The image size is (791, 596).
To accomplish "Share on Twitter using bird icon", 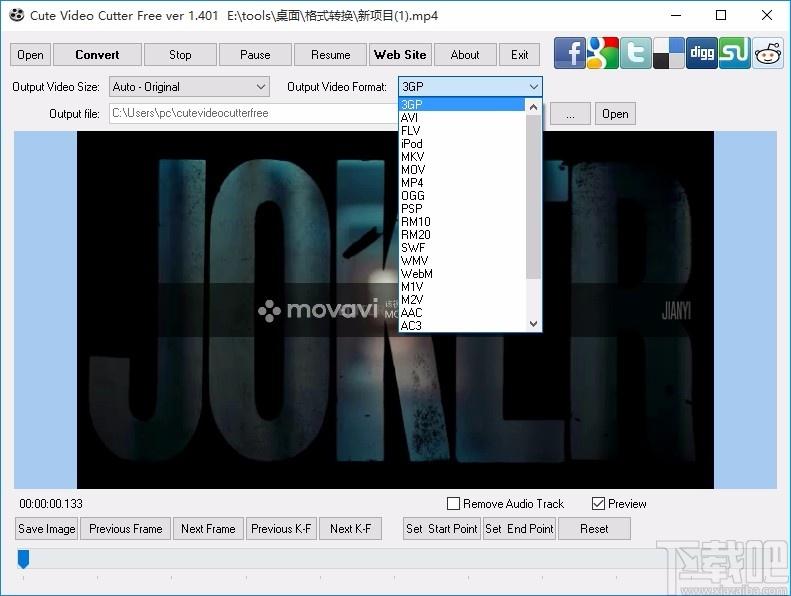I will [636, 53].
